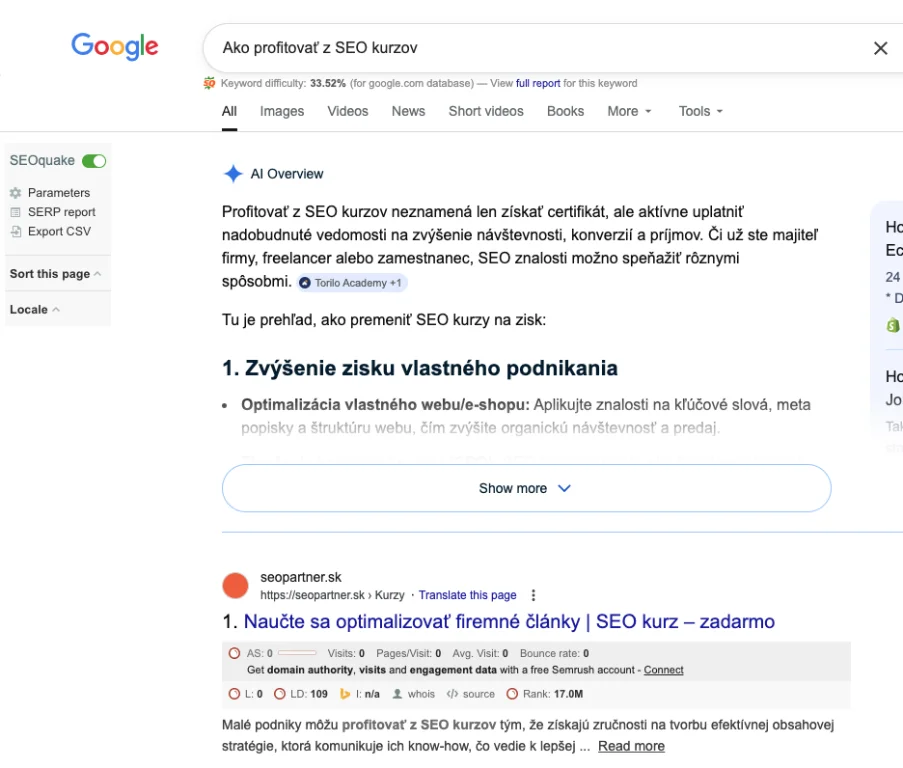Click Show more in AI Overview
This screenshot has height=768, width=903.
pyautogui.click(x=526, y=488)
